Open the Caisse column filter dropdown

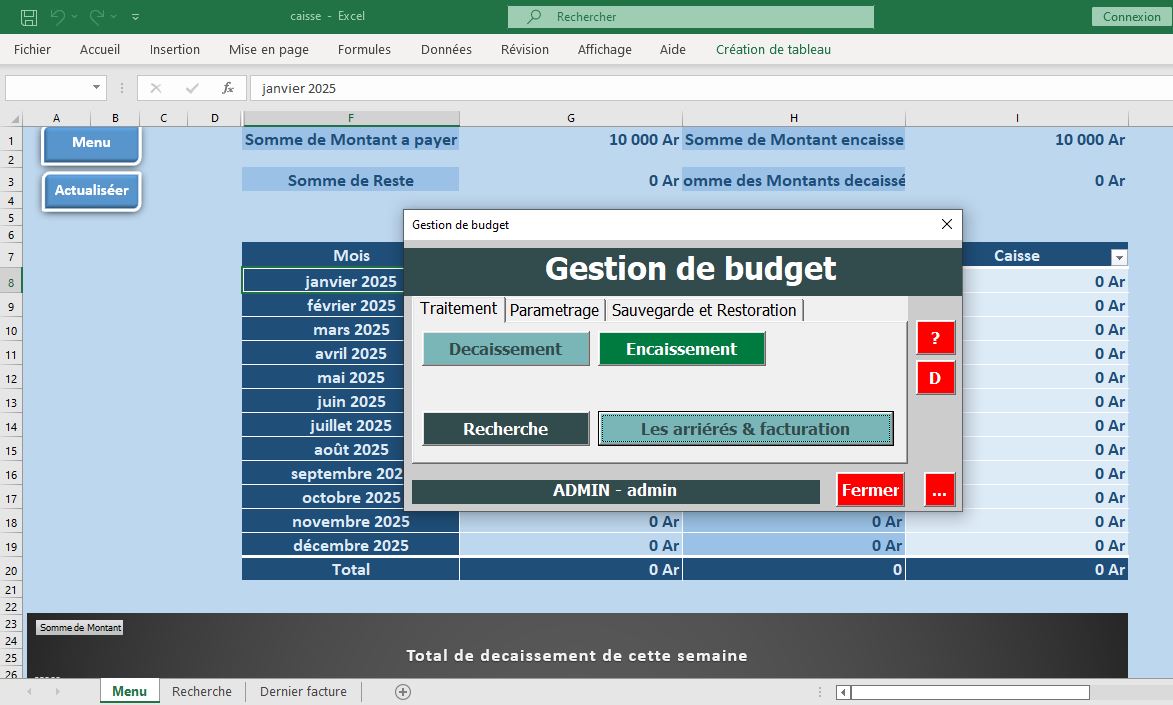[1118, 257]
